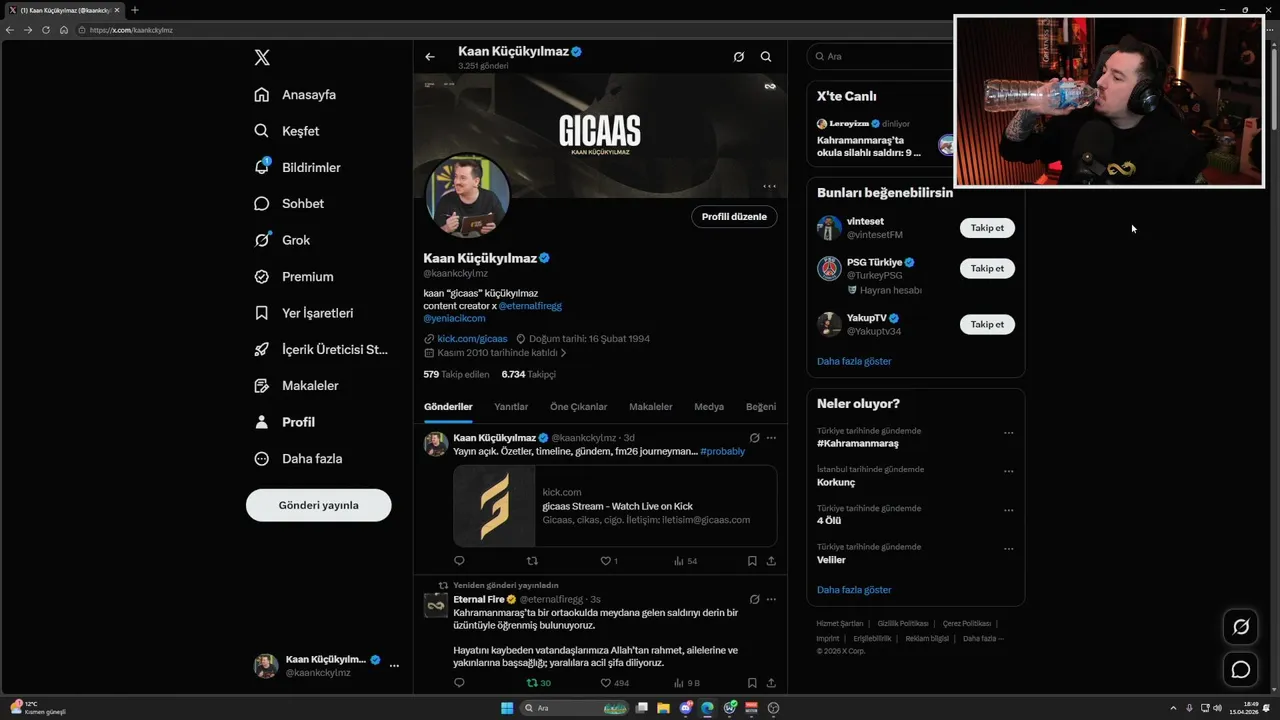1280x720 pixels.
Task: Open gicaas Stream Kick link card
Action: [x=615, y=506]
